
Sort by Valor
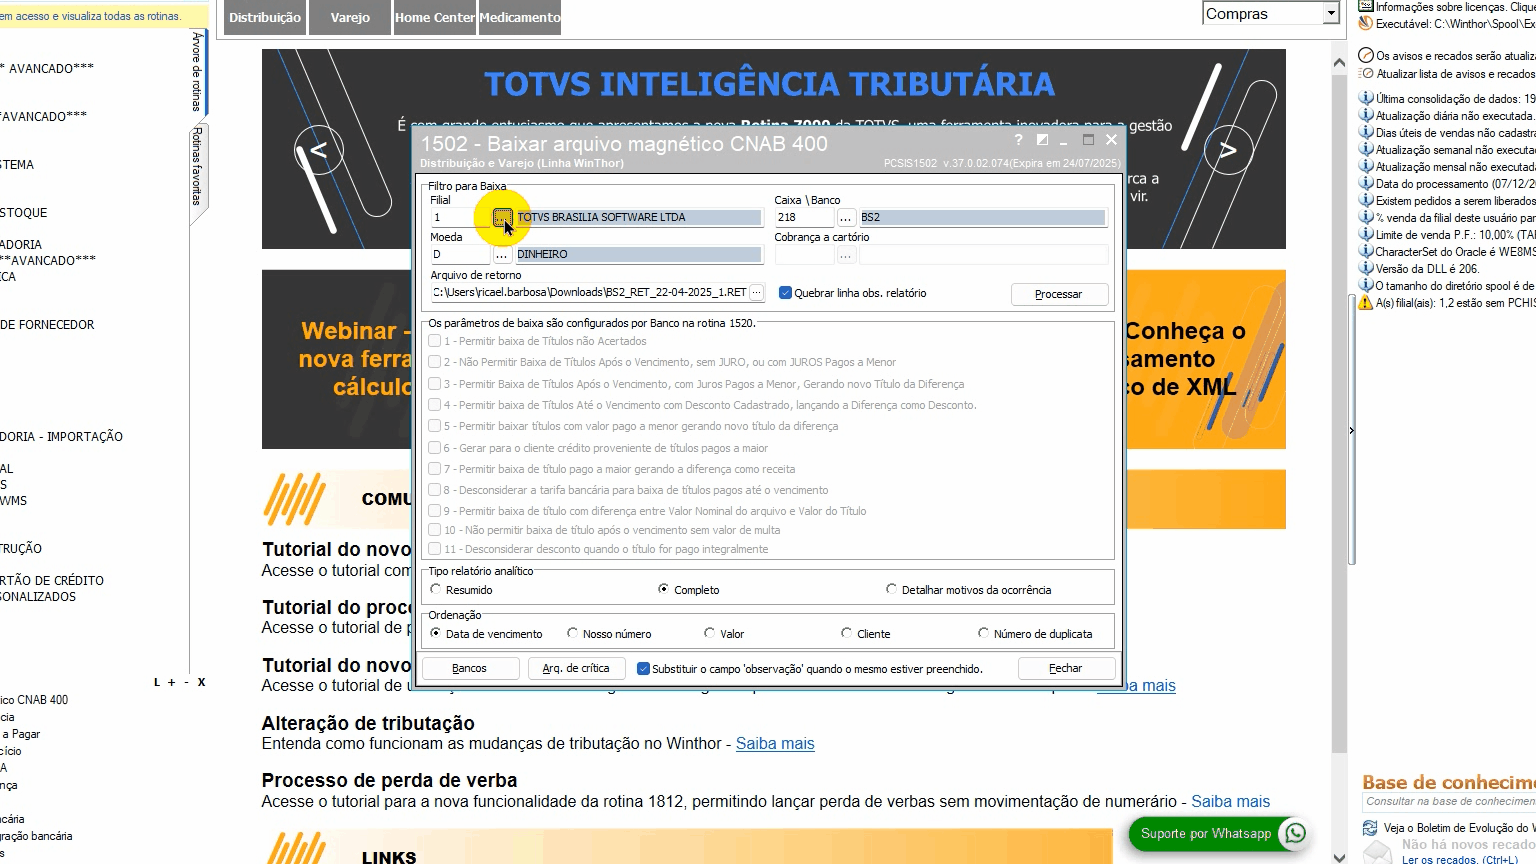click(x=709, y=634)
